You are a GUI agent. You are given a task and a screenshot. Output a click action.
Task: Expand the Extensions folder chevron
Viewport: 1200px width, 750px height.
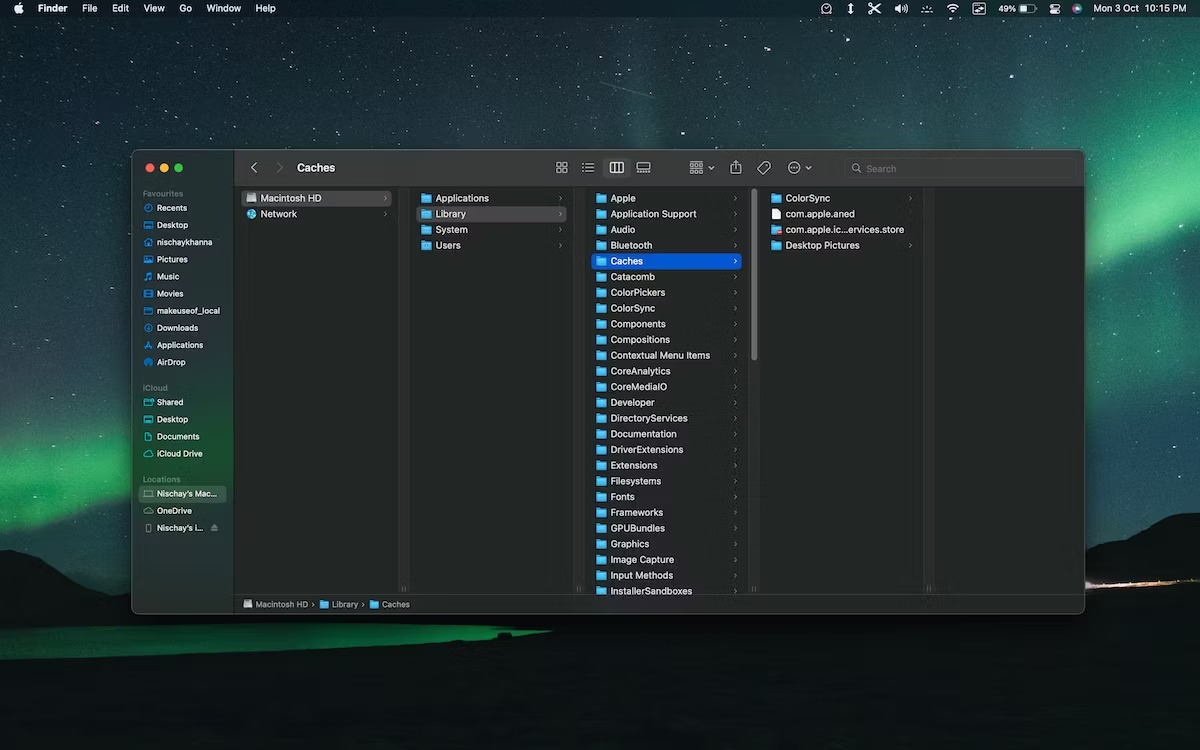(x=735, y=466)
